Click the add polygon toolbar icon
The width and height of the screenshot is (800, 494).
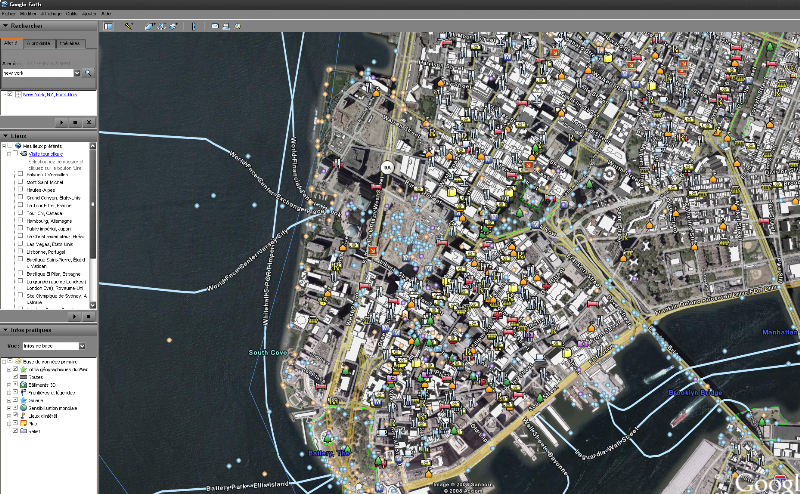(x=148, y=26)
